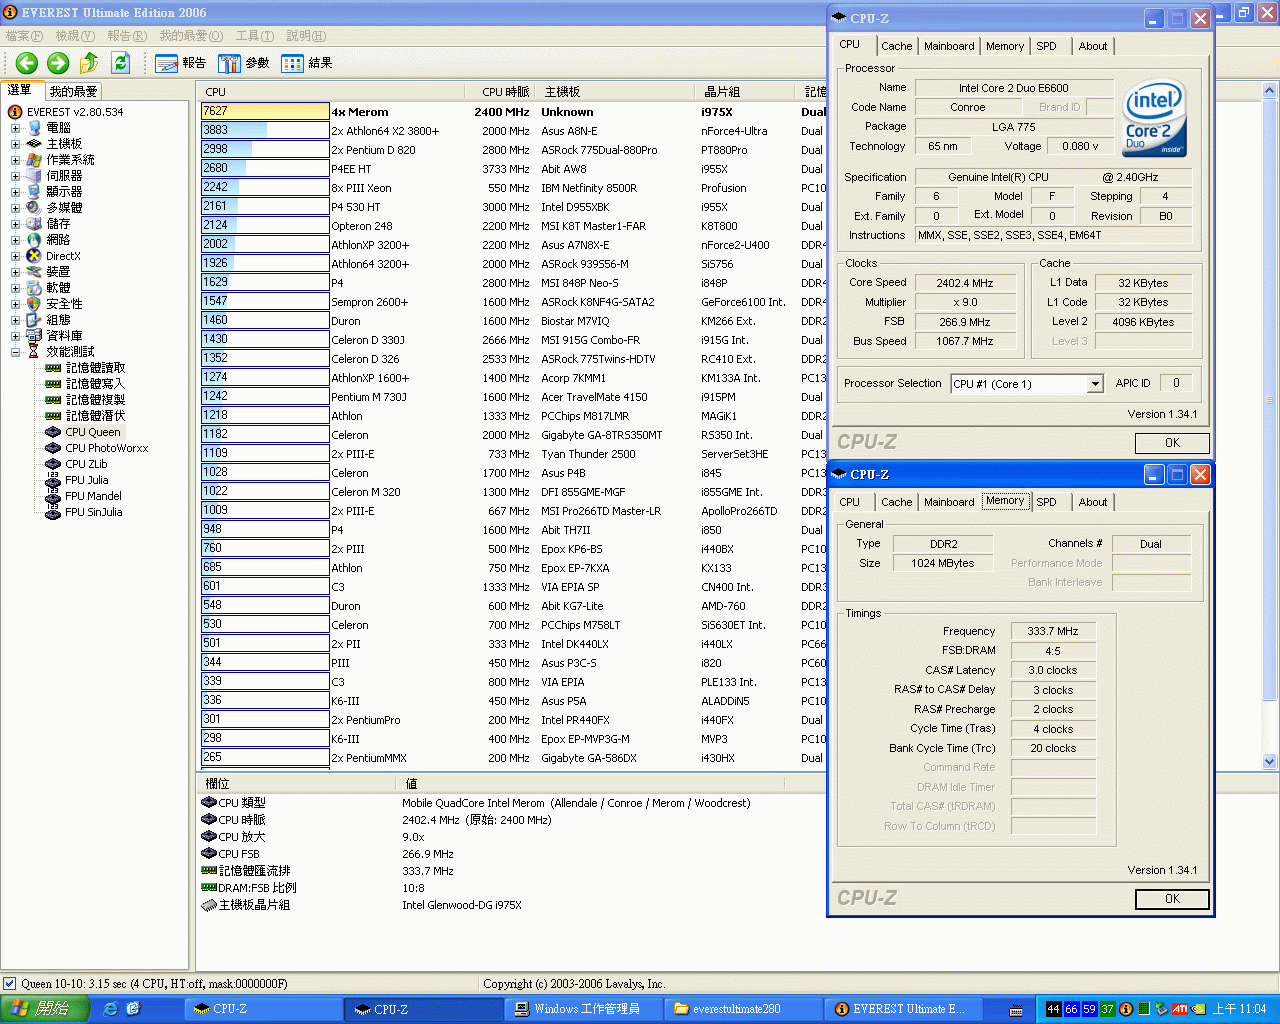Expand the 電腦 computer tree node

click(15, 128)
